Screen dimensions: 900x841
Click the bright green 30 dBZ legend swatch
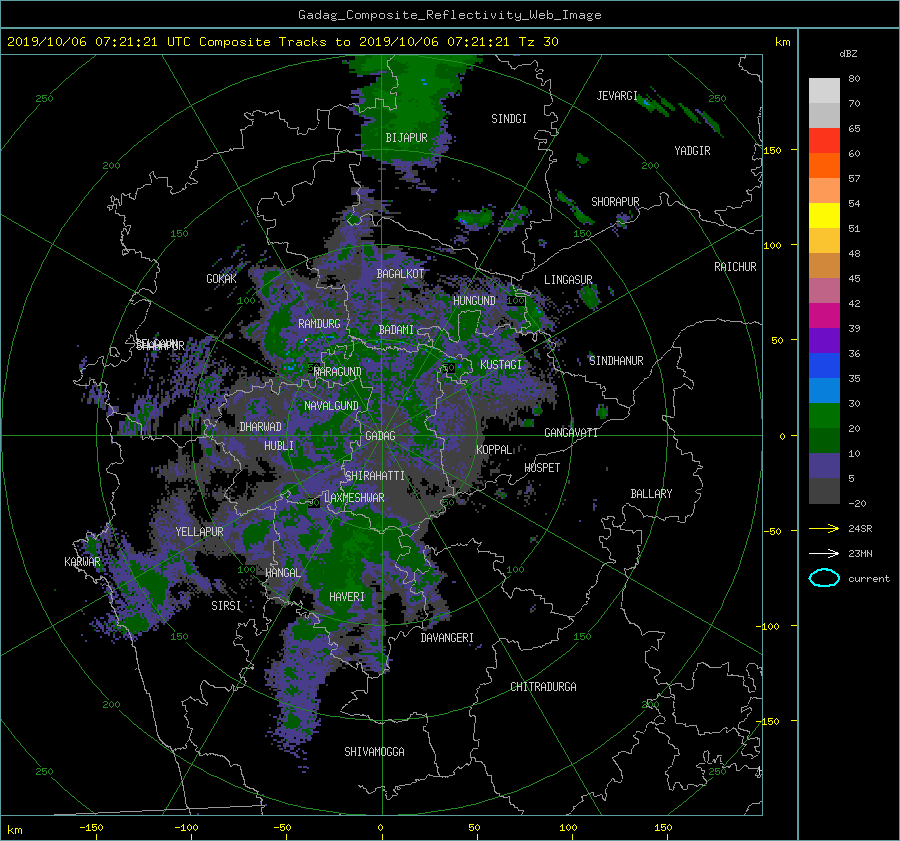(824, 415)
